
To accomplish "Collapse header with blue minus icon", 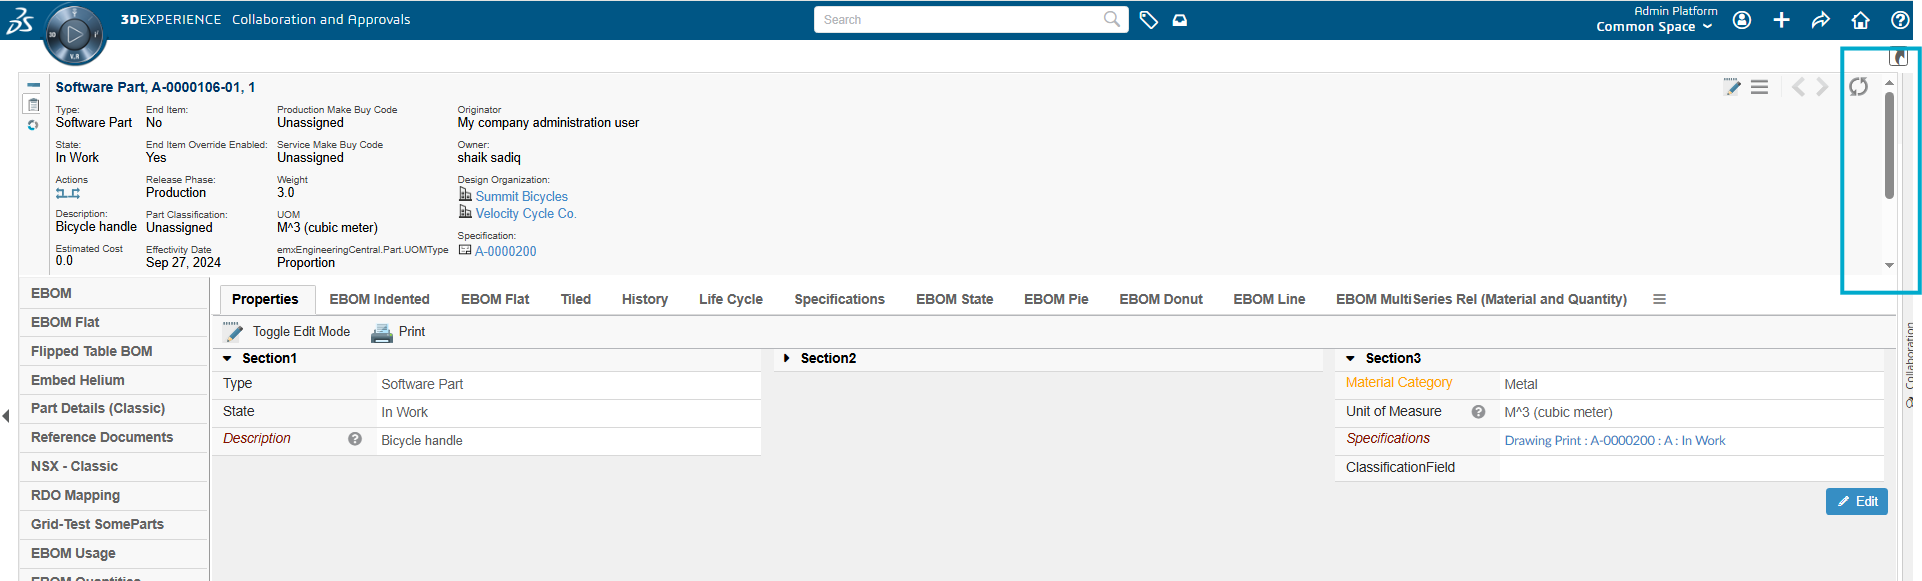I will 33,85.
